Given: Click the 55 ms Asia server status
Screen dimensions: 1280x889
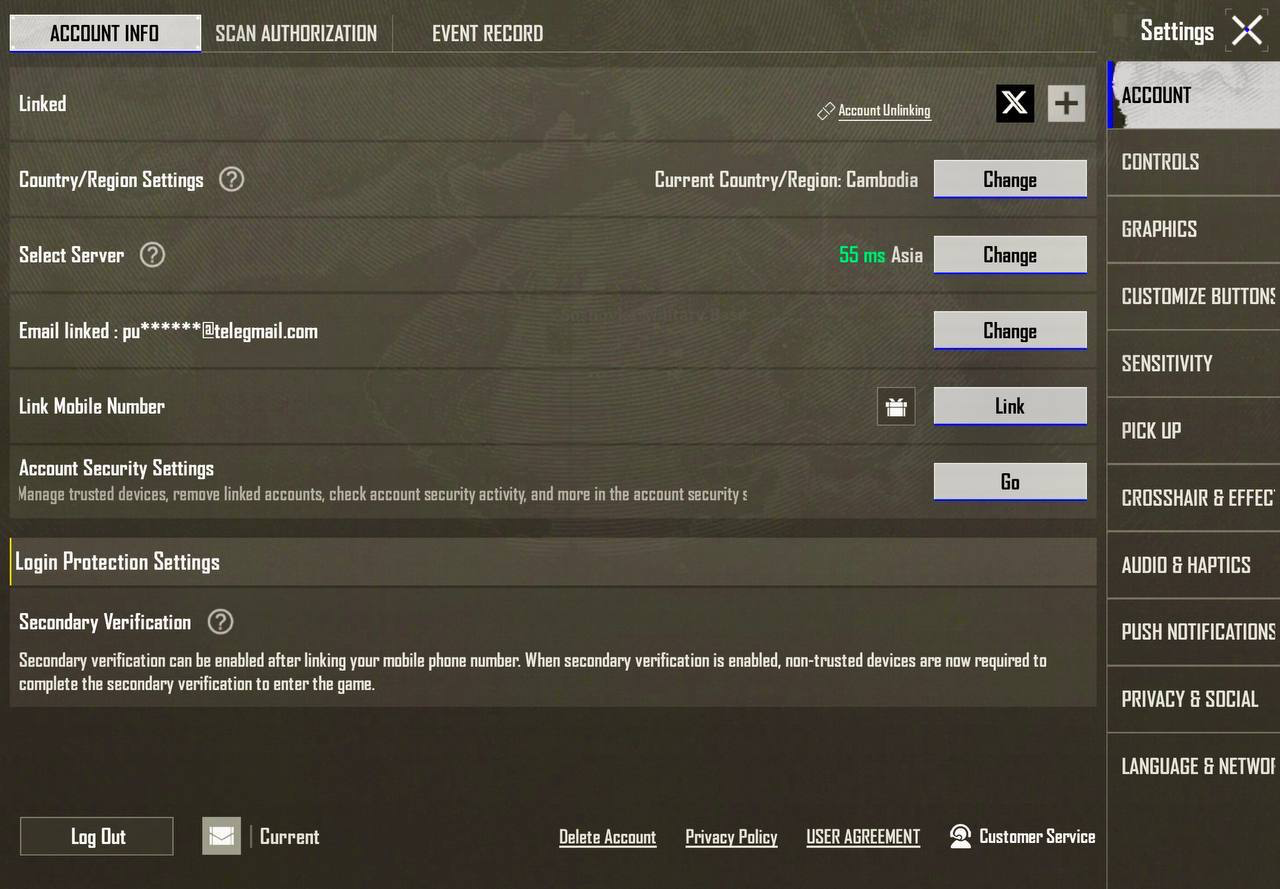Looking at the screenshot, I should coord(881,255).
